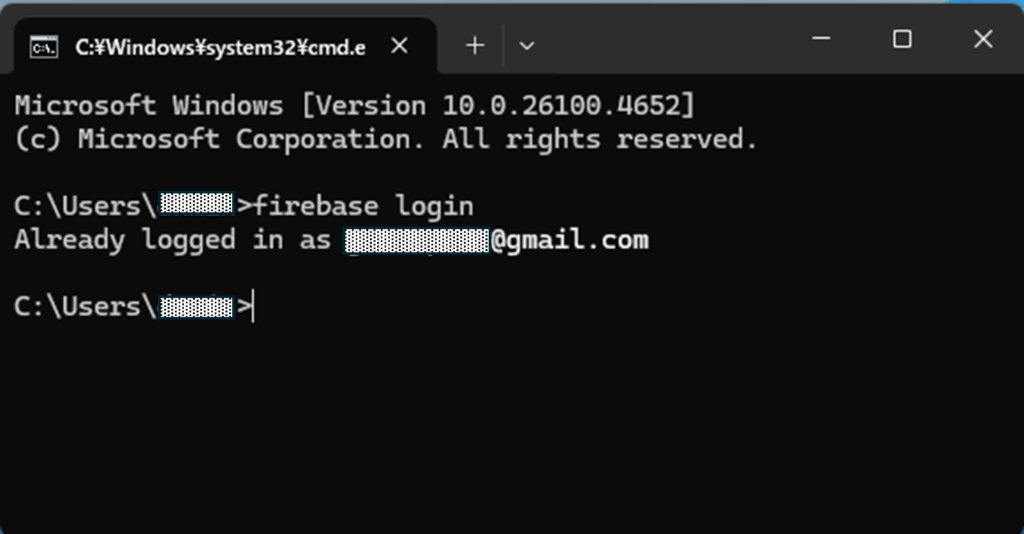The height and width of the screenshot is (534, 1024).
Task: Minimize the terminal window
Action: (821, 39)
